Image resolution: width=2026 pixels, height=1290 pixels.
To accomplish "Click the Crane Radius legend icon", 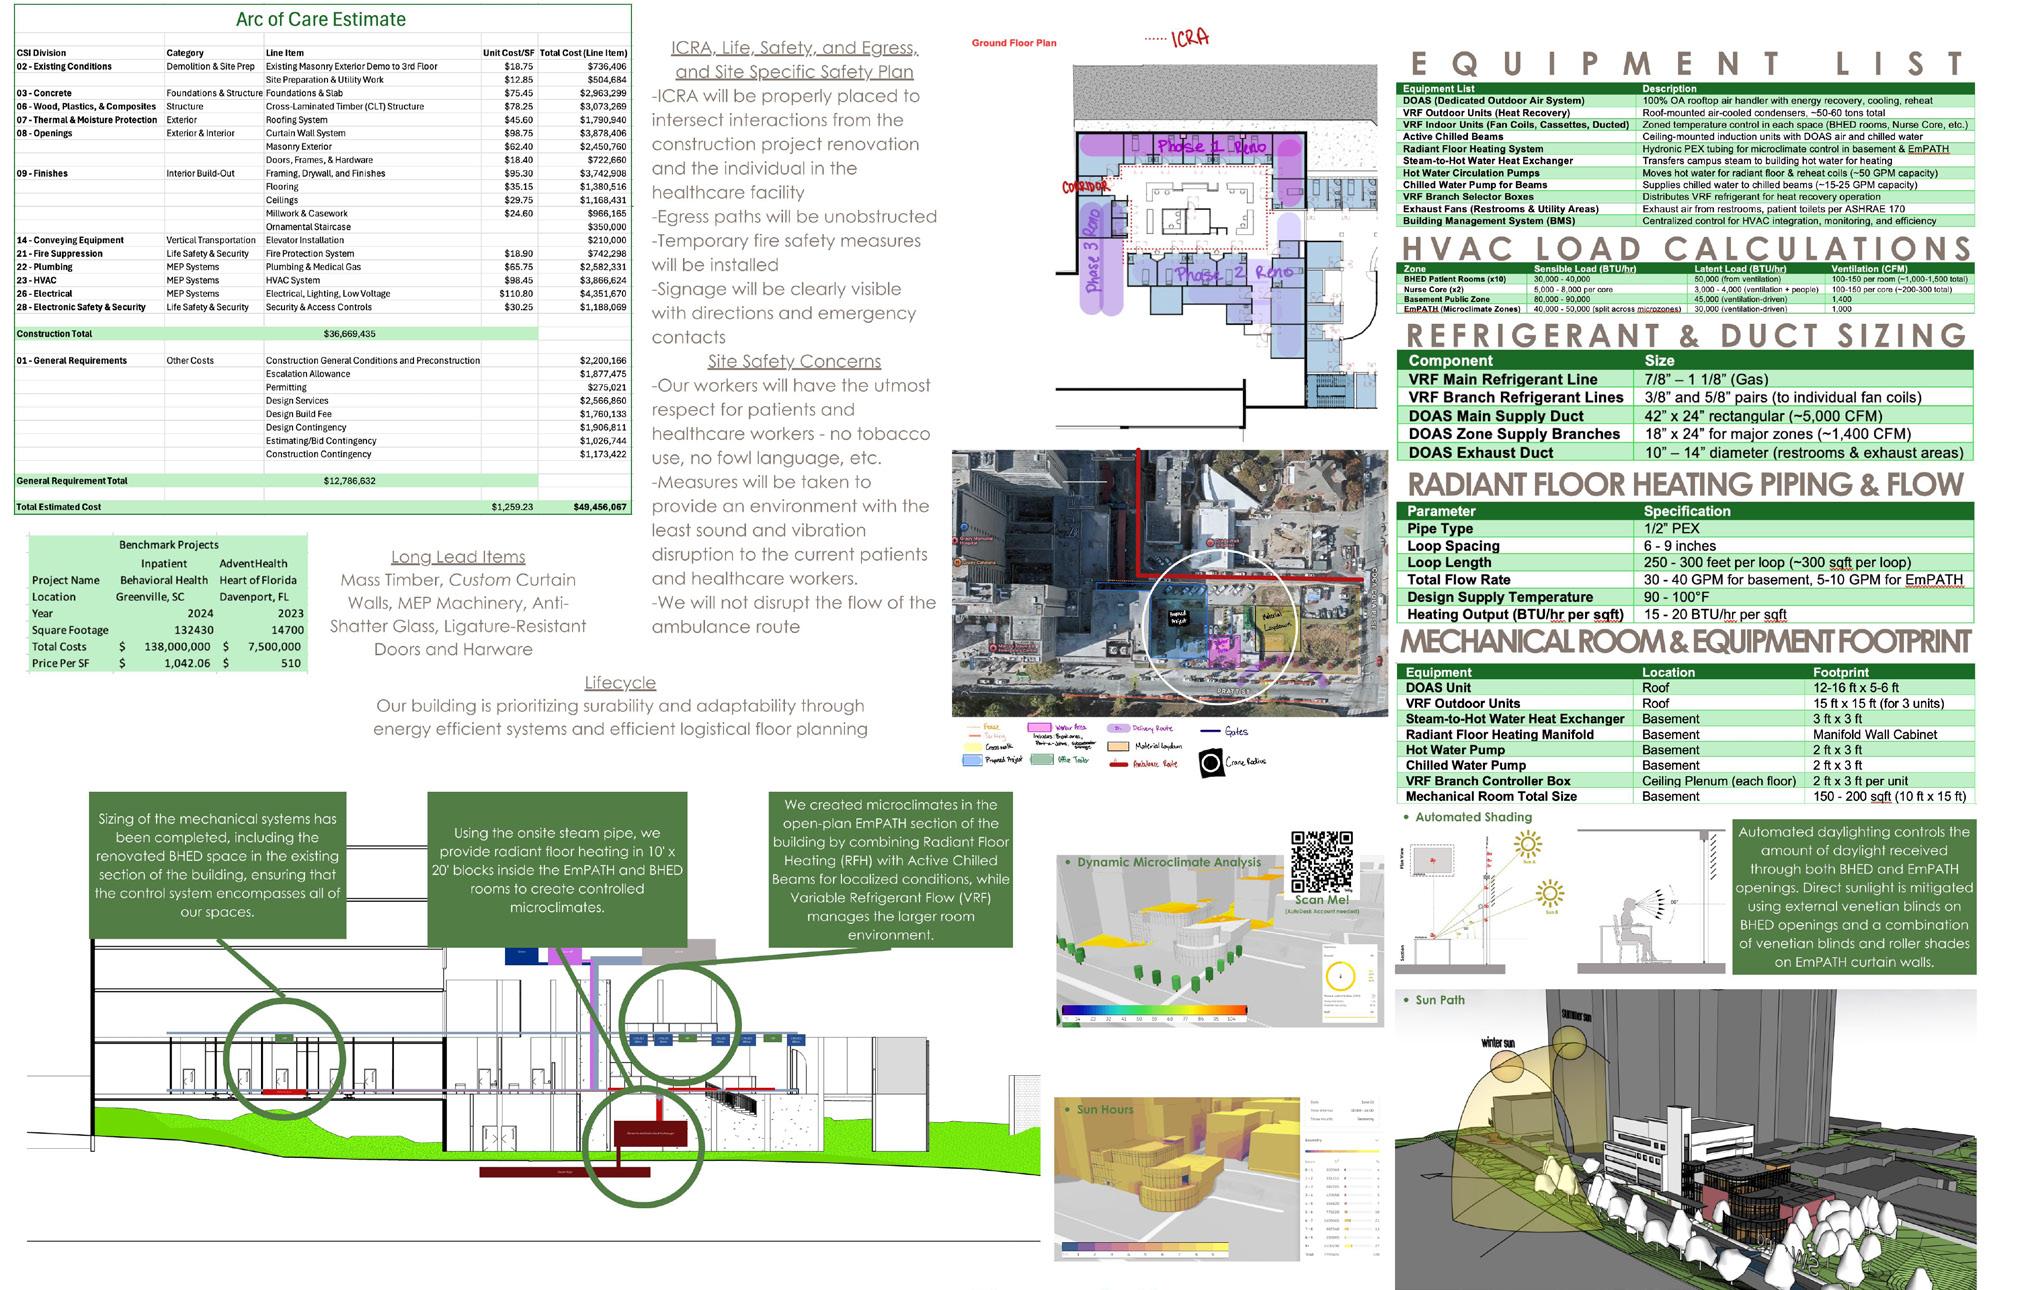I will pyautogui.click(x=1211, y=763).
